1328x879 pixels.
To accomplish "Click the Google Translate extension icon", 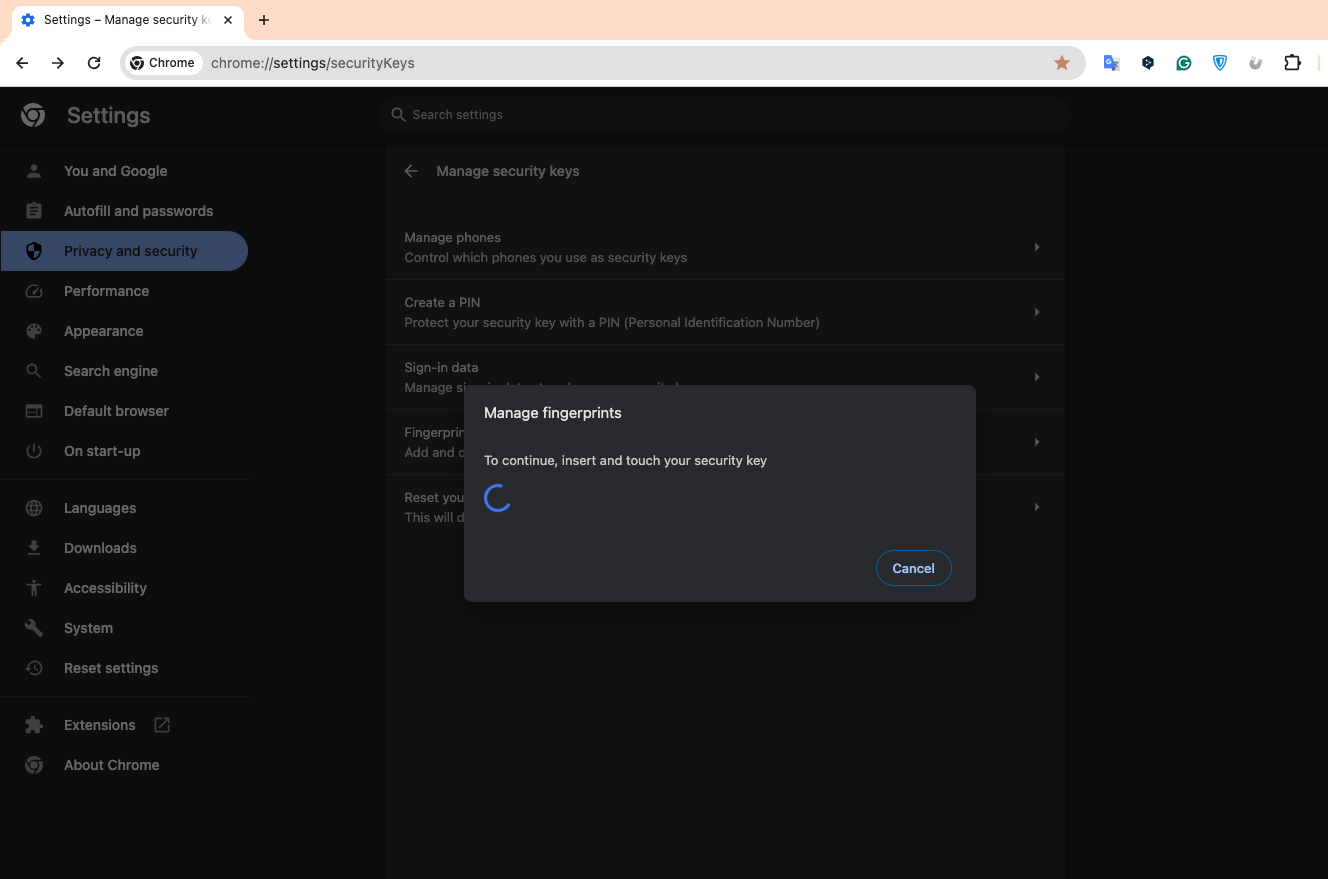I will [1111, 63].
